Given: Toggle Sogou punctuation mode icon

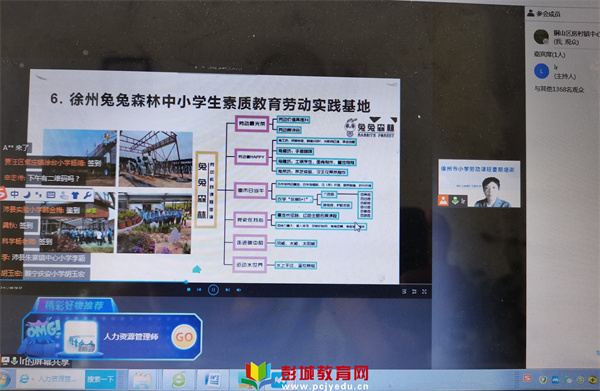Looking at the screenshot, I should 39,195.
